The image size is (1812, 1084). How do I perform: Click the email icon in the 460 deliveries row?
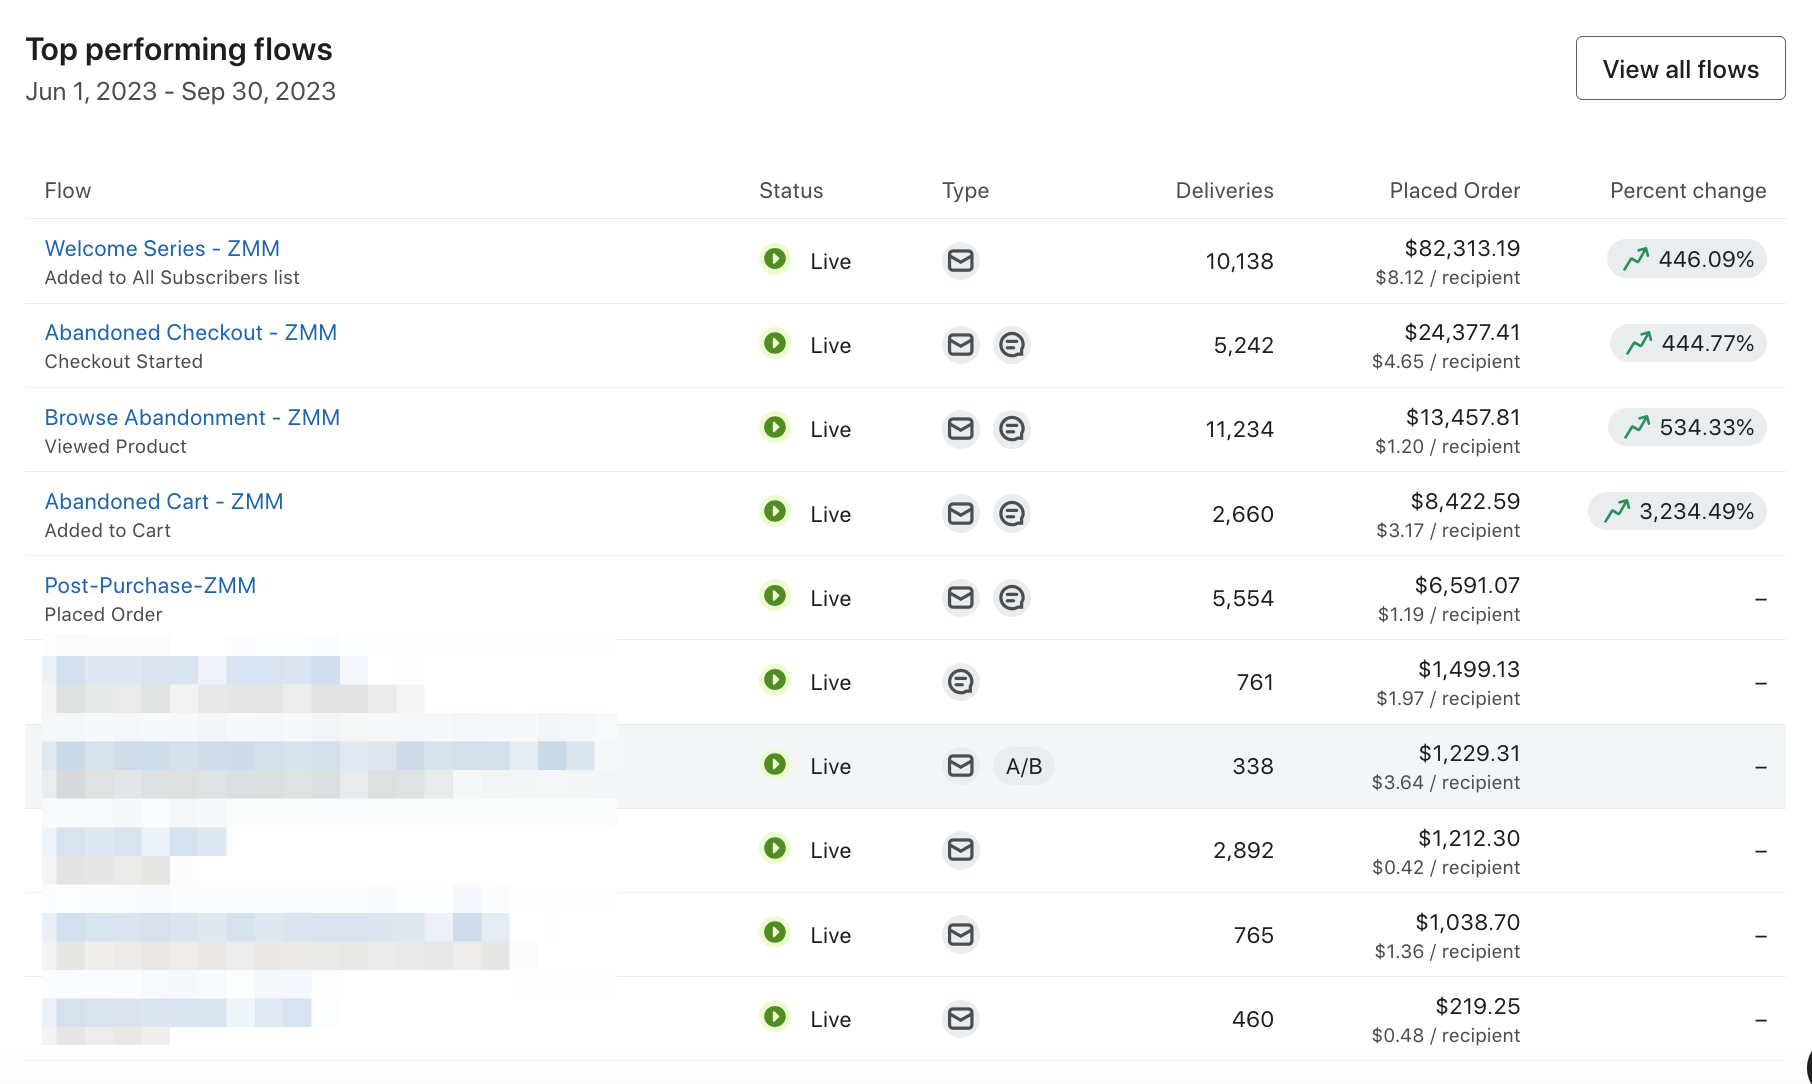[960, 1018]
